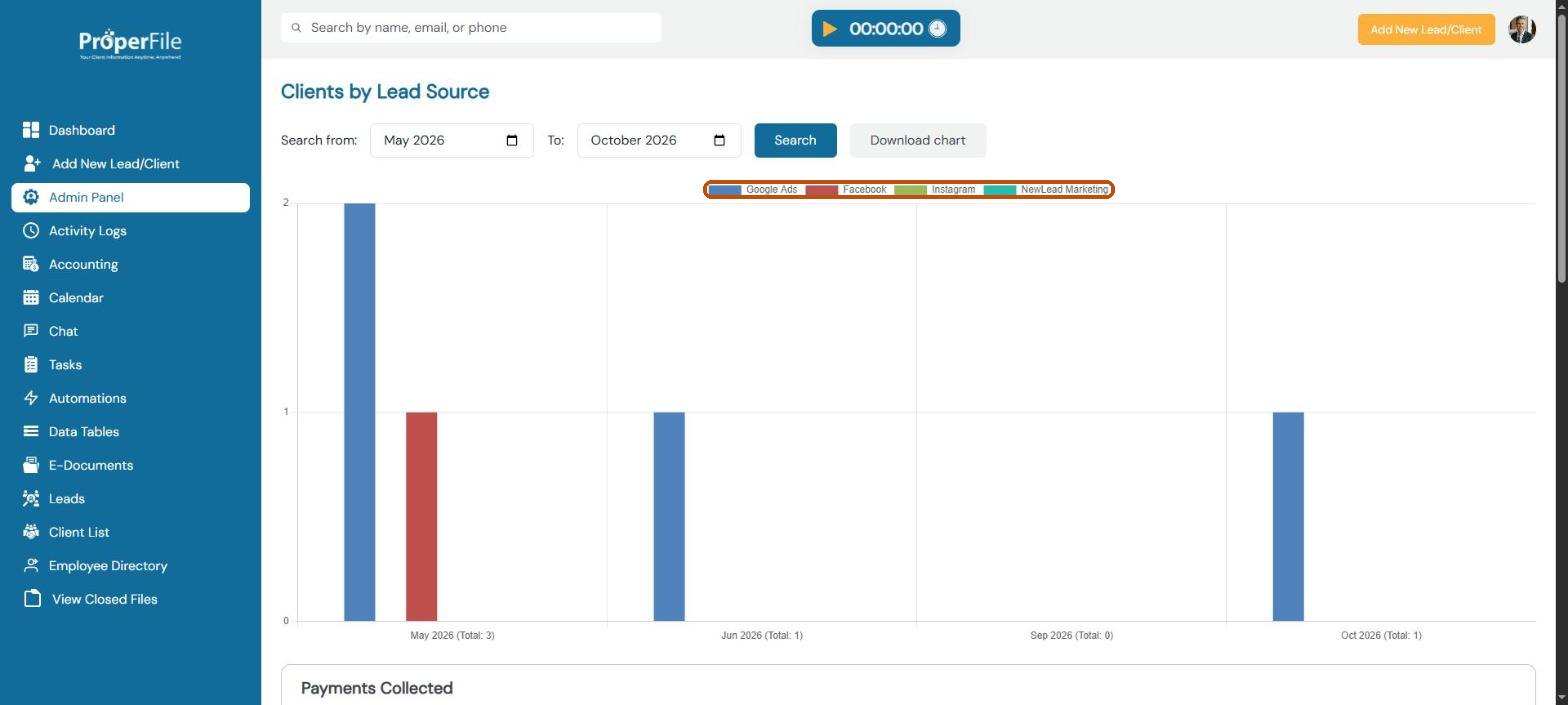Click the Leads icon in the sidebar
Viewport: 1568px width, 705px height.
click(31, 498)
